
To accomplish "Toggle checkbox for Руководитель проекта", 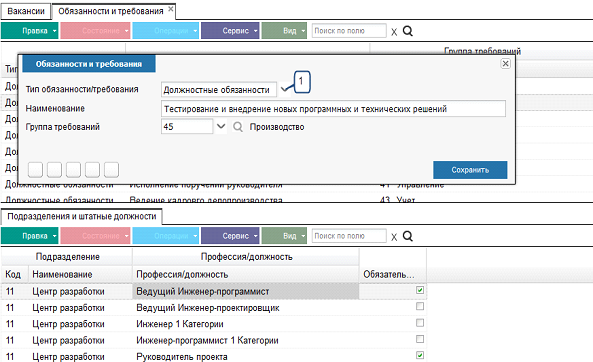I will pyautogui.click(x=420, y=355).
